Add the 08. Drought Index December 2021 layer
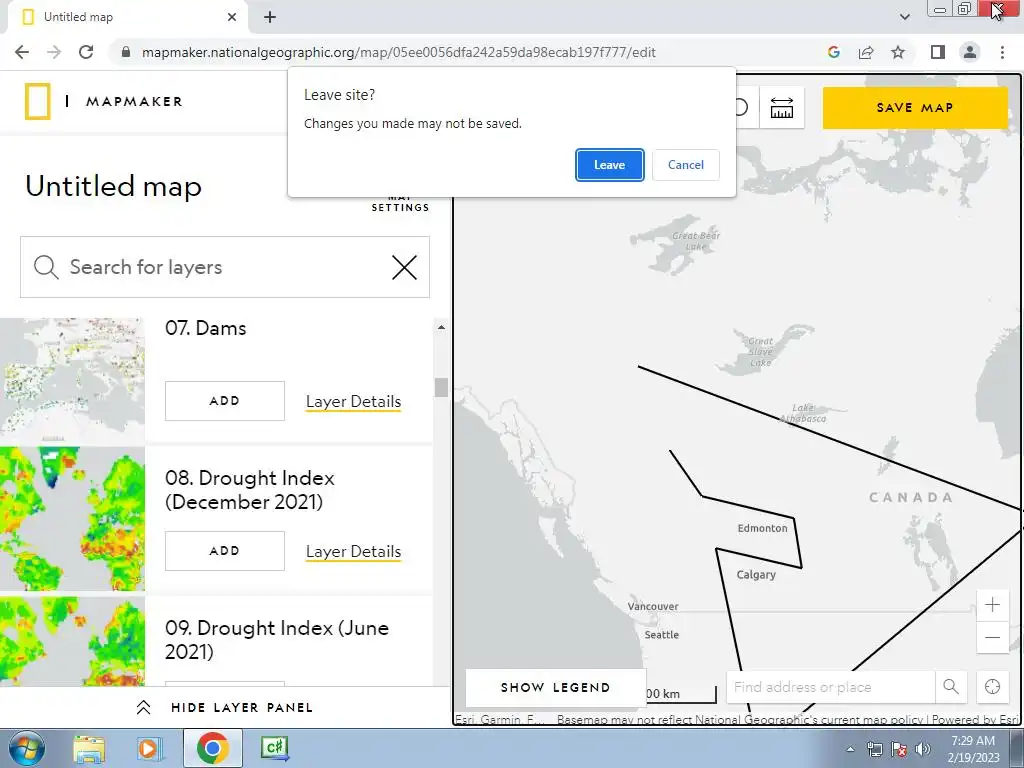The height and width of the screenshot is (768, 1024). tap(225, 551)
